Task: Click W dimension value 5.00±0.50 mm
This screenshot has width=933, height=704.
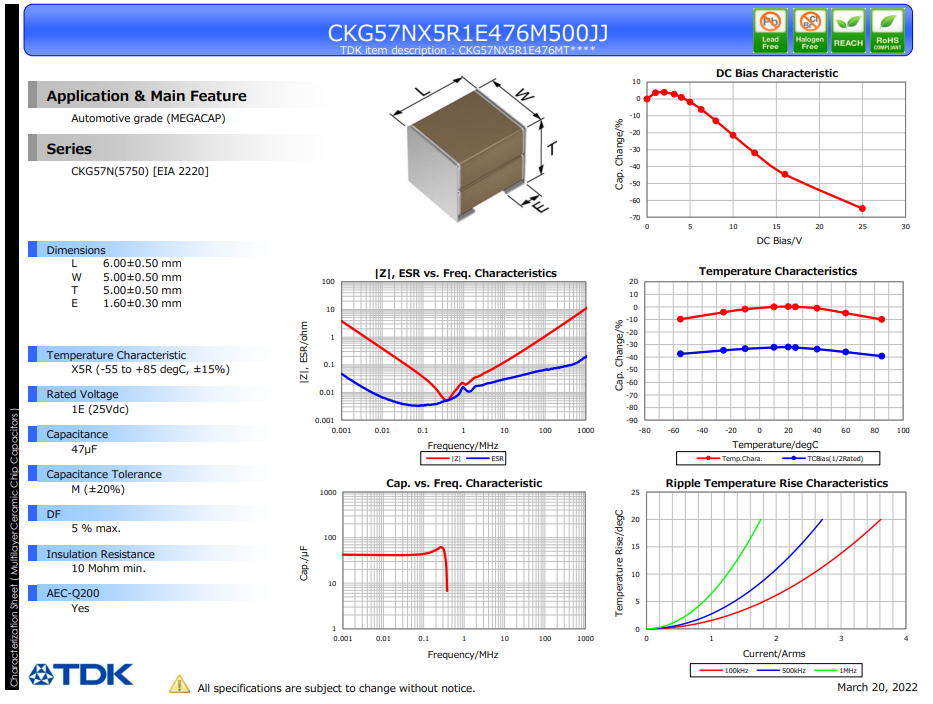Action: (x=142, y=277)
